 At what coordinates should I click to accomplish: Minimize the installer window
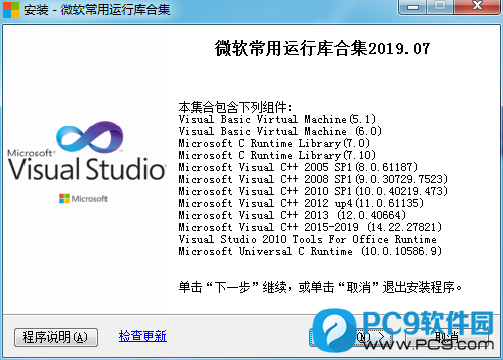[413, 7]
